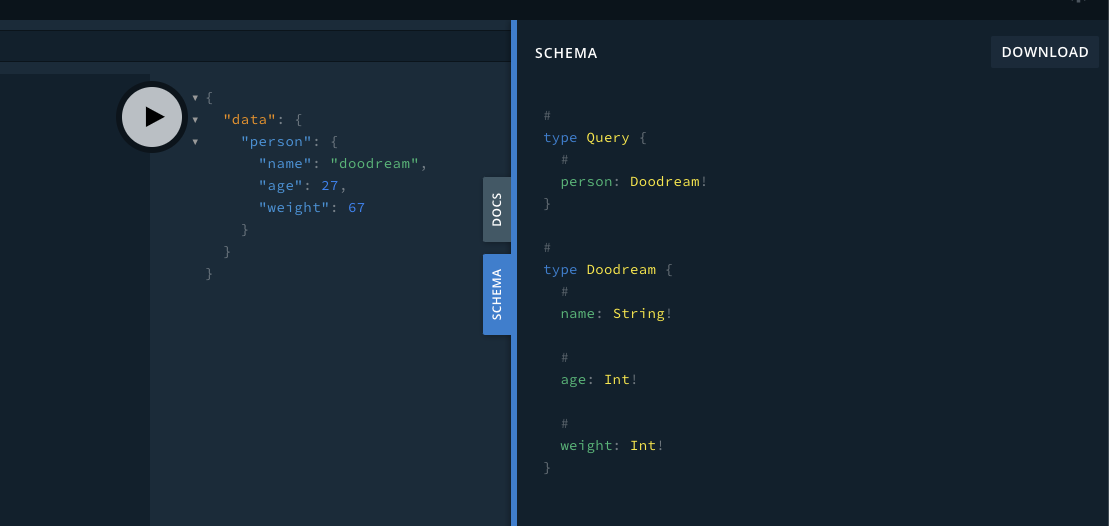
Task: Run the query with the play button
Action: pyautogui.click(x=152, y=117)
